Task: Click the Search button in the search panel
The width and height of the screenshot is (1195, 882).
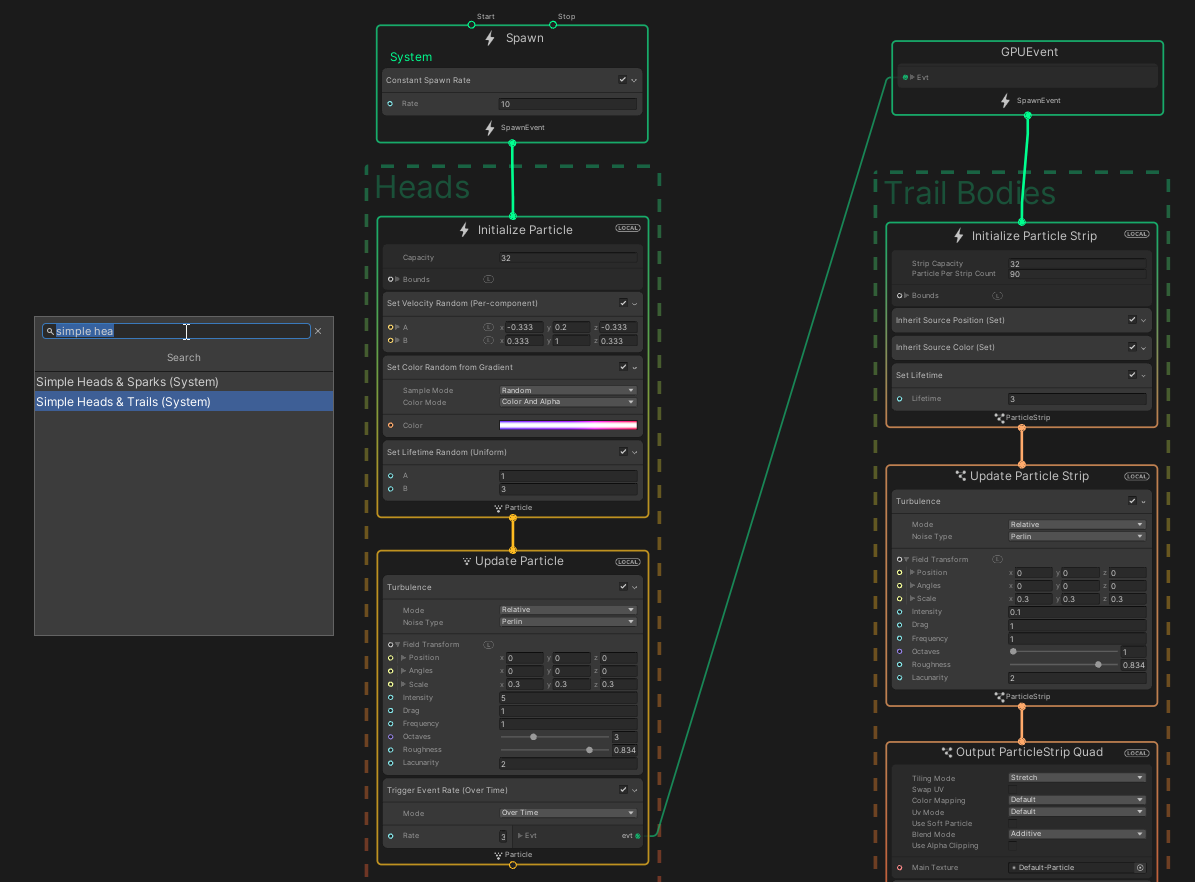Action: point(183,357)
